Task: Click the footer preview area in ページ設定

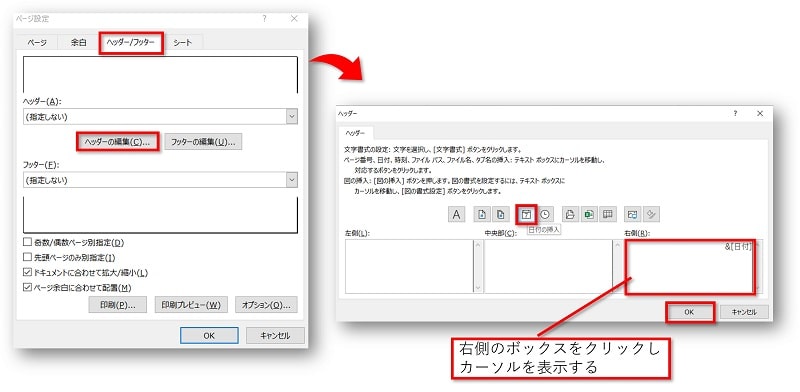Action: [x=160, y=215]
